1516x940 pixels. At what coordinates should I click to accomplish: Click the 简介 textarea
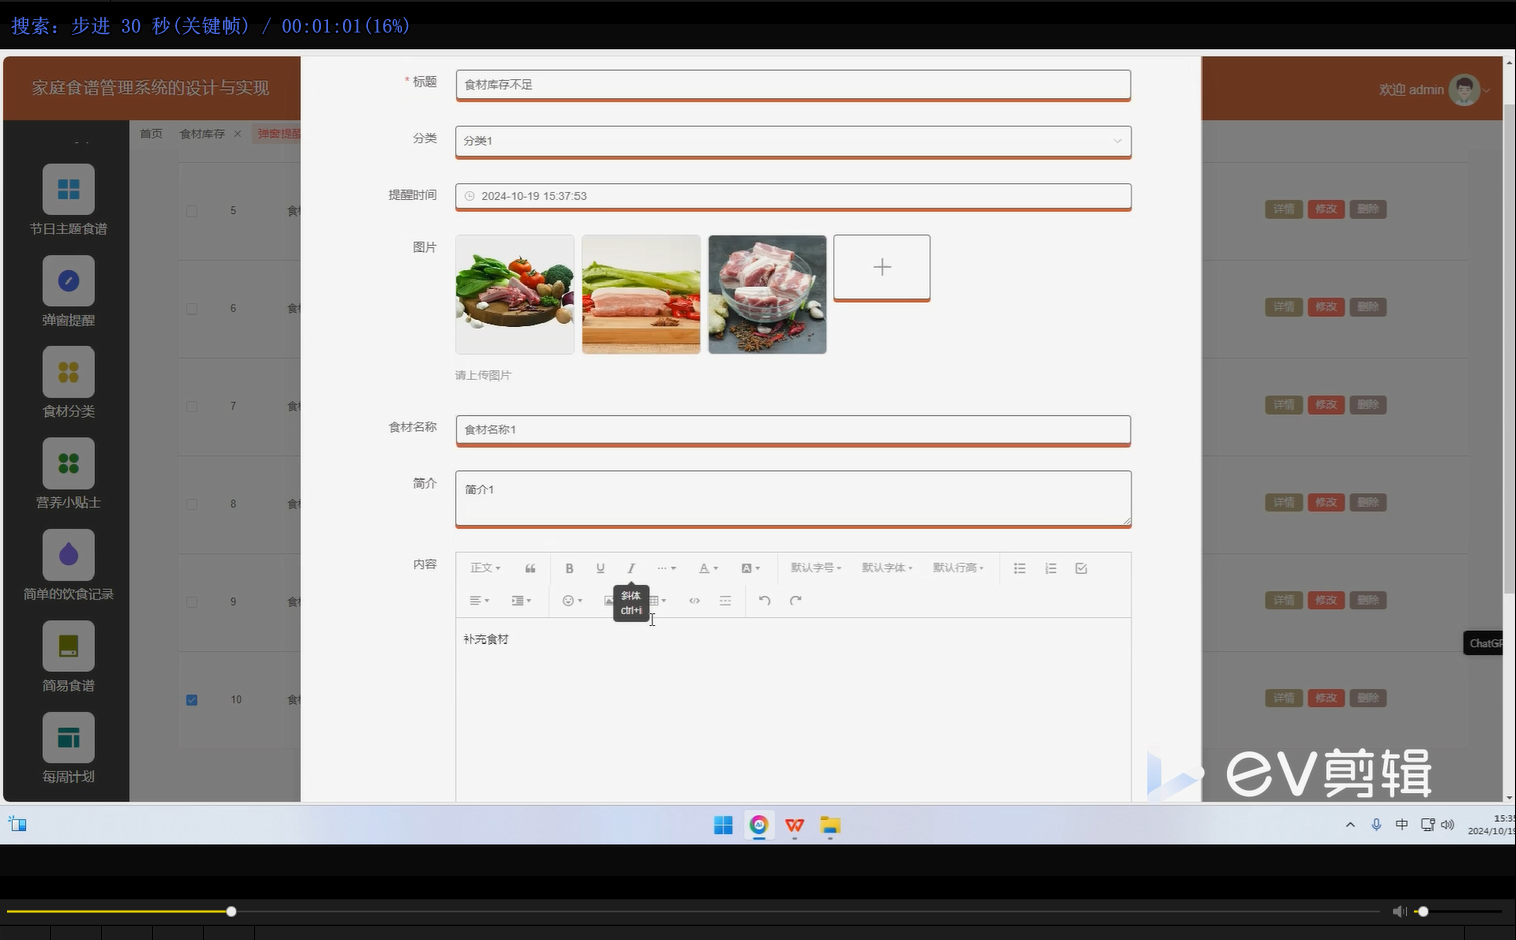point(793,498)
